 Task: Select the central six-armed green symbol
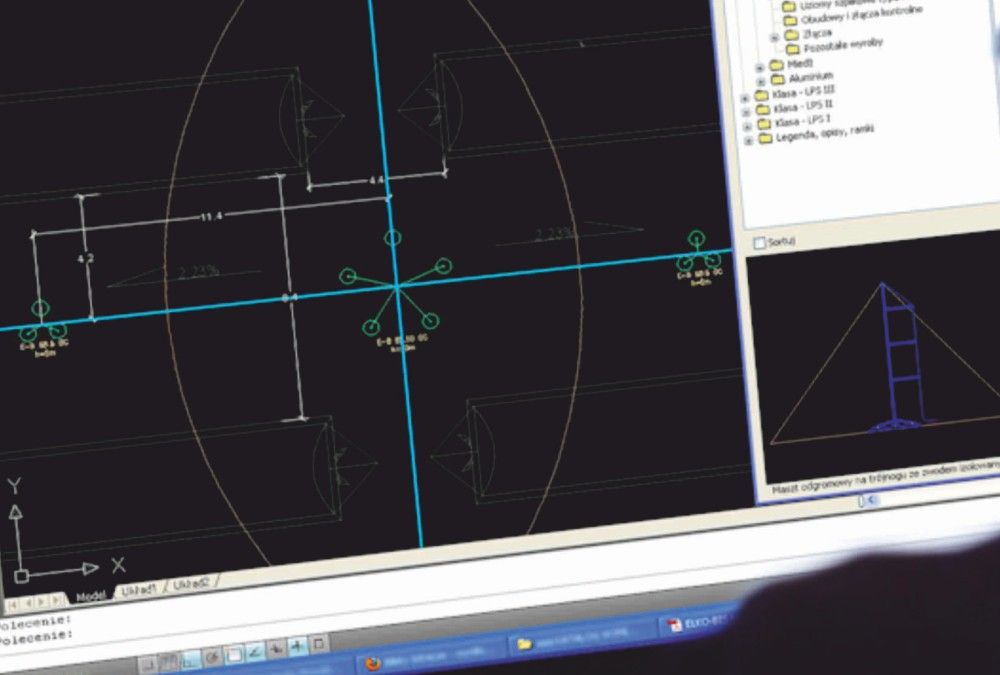[396, 285]
